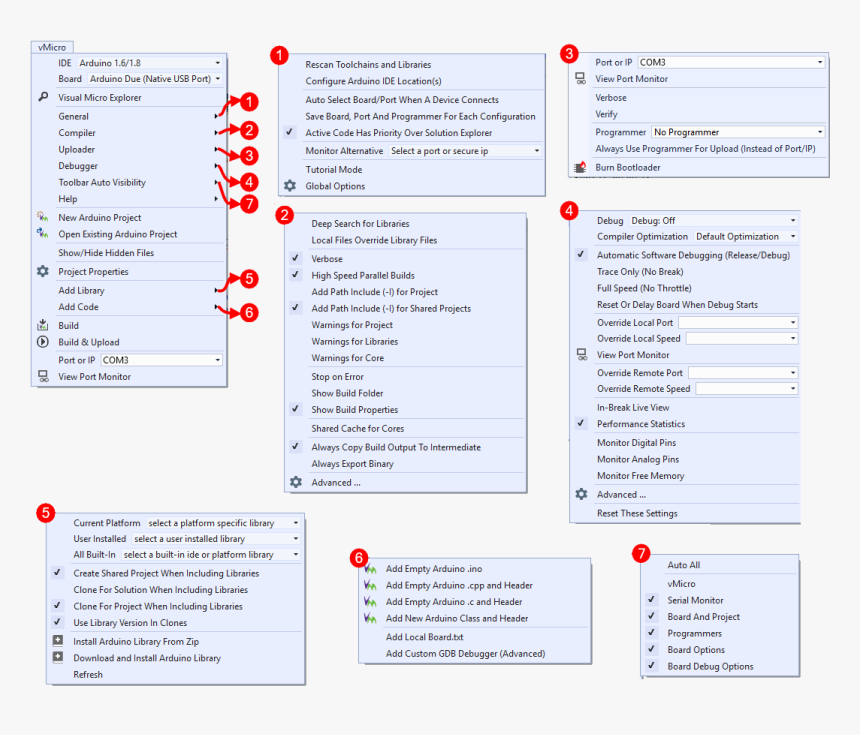Click Auto All in toolbar visibility menu

point(684,565)
